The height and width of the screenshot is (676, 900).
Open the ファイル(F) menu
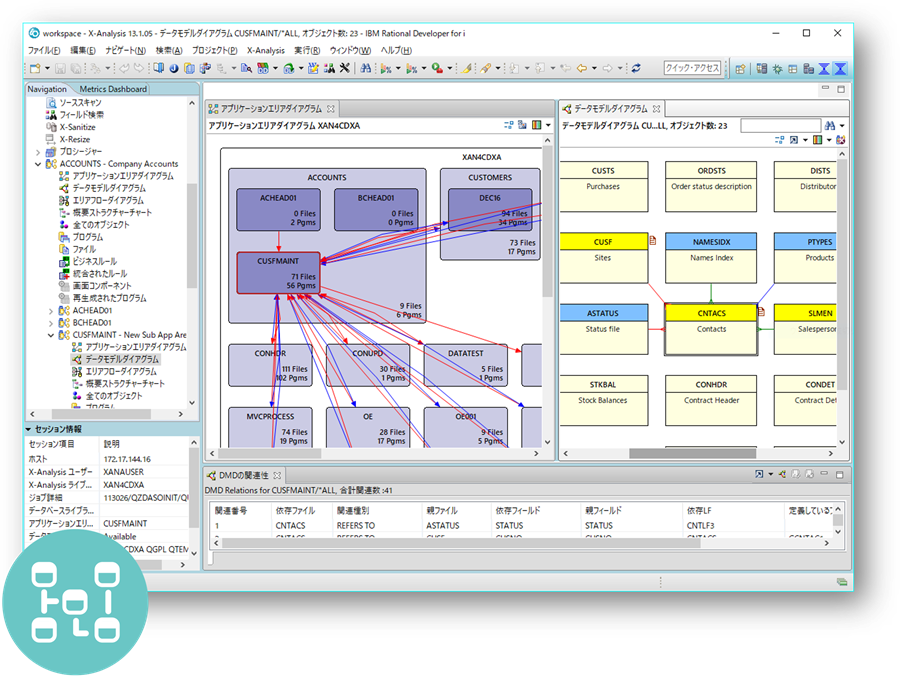click(44, 50)
